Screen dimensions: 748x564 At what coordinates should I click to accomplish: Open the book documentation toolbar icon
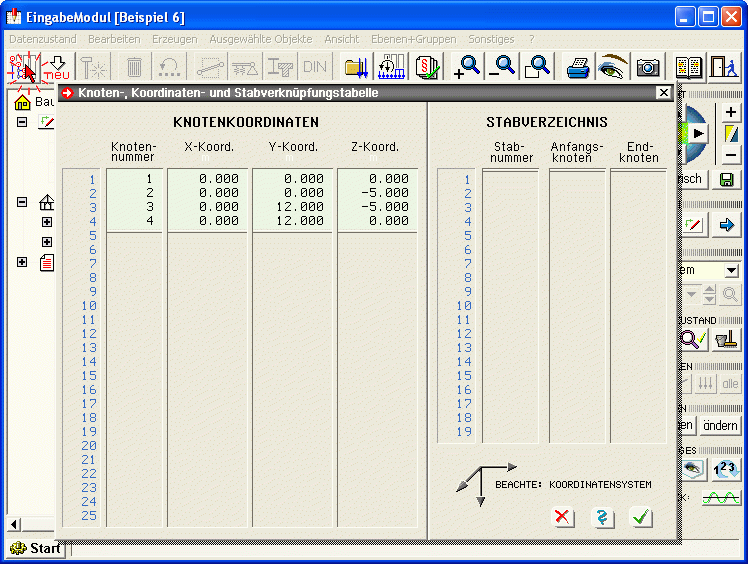[689, 67]
